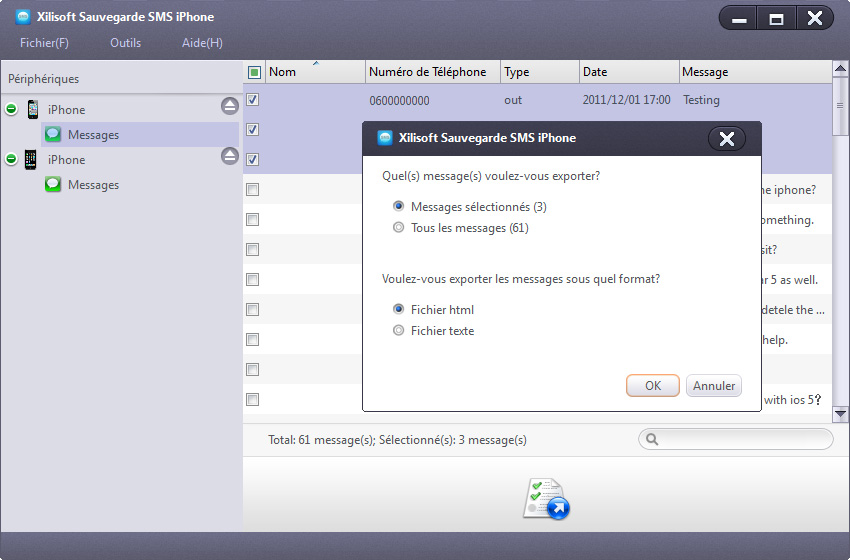The width and height of the screenshot is (850, 560).
Task: Maximize the main window
Action: point(776,19)
